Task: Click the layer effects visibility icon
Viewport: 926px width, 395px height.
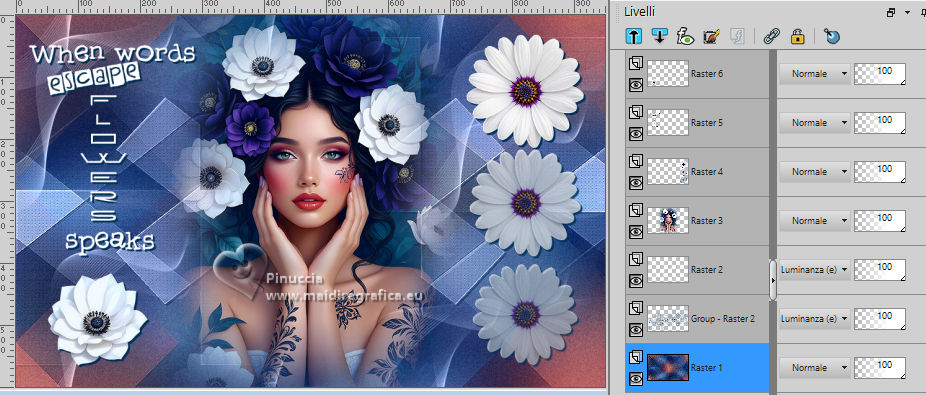Action: click(686, 37)
